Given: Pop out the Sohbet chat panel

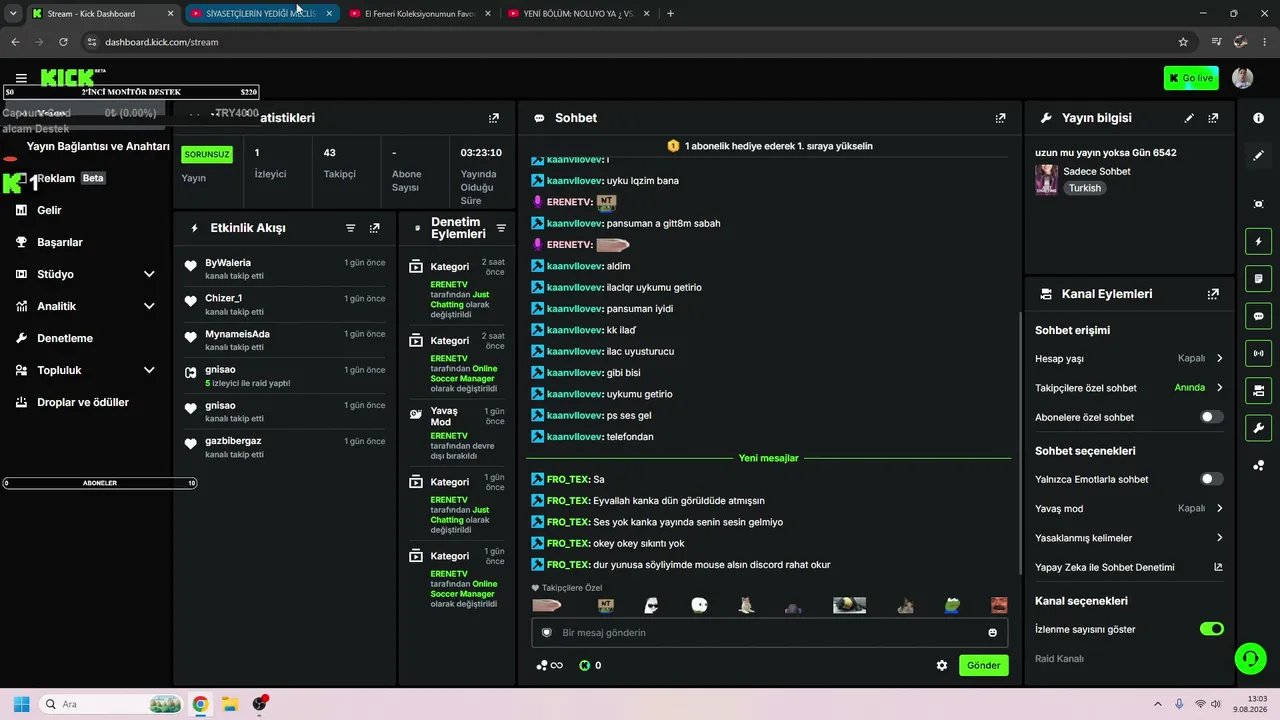Looking at the screenshot, I should tap(1000, 118).
